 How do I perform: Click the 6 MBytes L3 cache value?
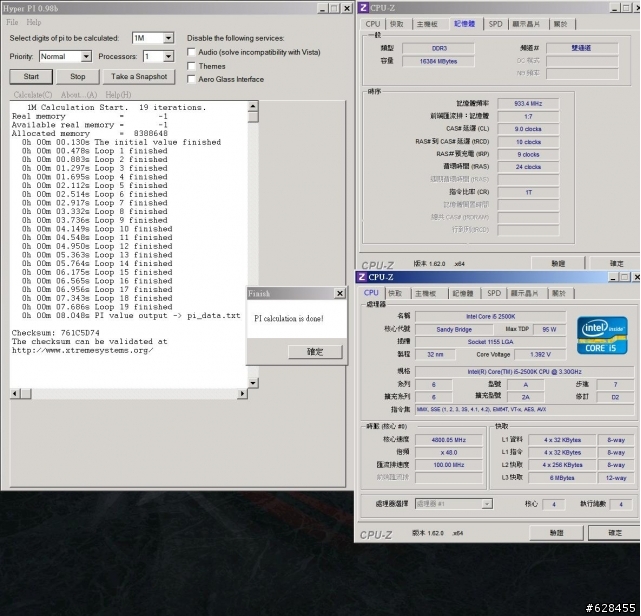[x=562, y=478]
